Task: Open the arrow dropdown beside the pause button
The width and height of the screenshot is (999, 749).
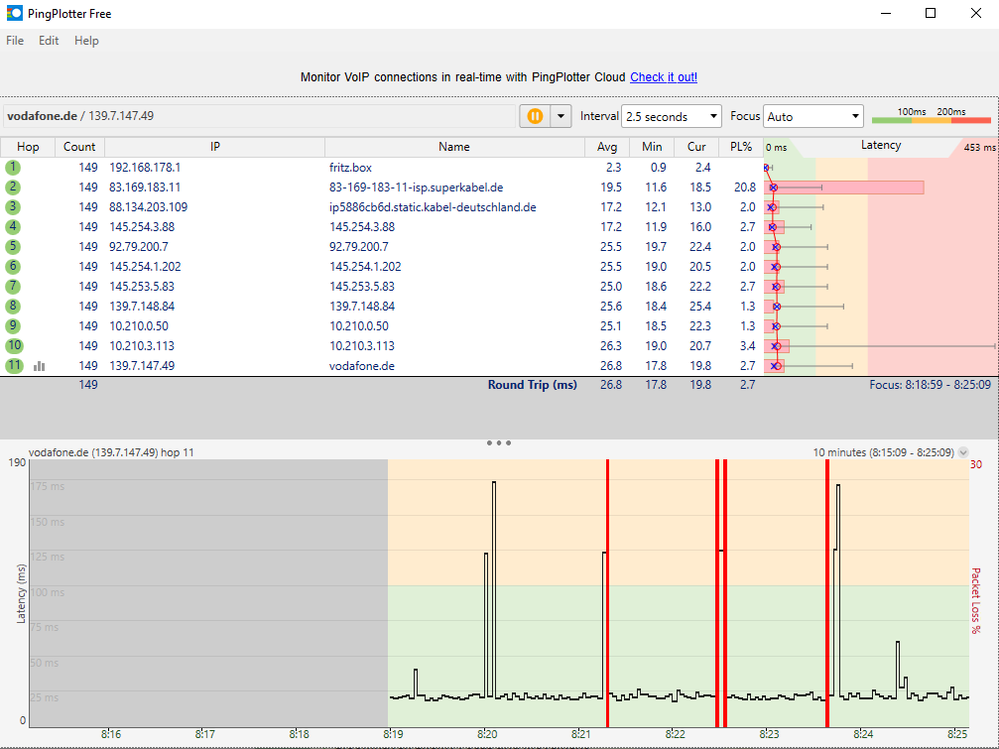Action: [x=560, y=116]
